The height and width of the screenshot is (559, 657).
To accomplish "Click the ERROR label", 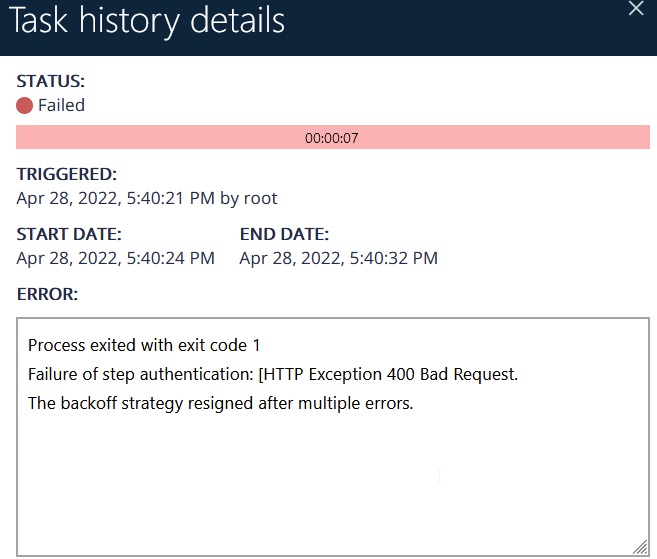I will (47, 294).
